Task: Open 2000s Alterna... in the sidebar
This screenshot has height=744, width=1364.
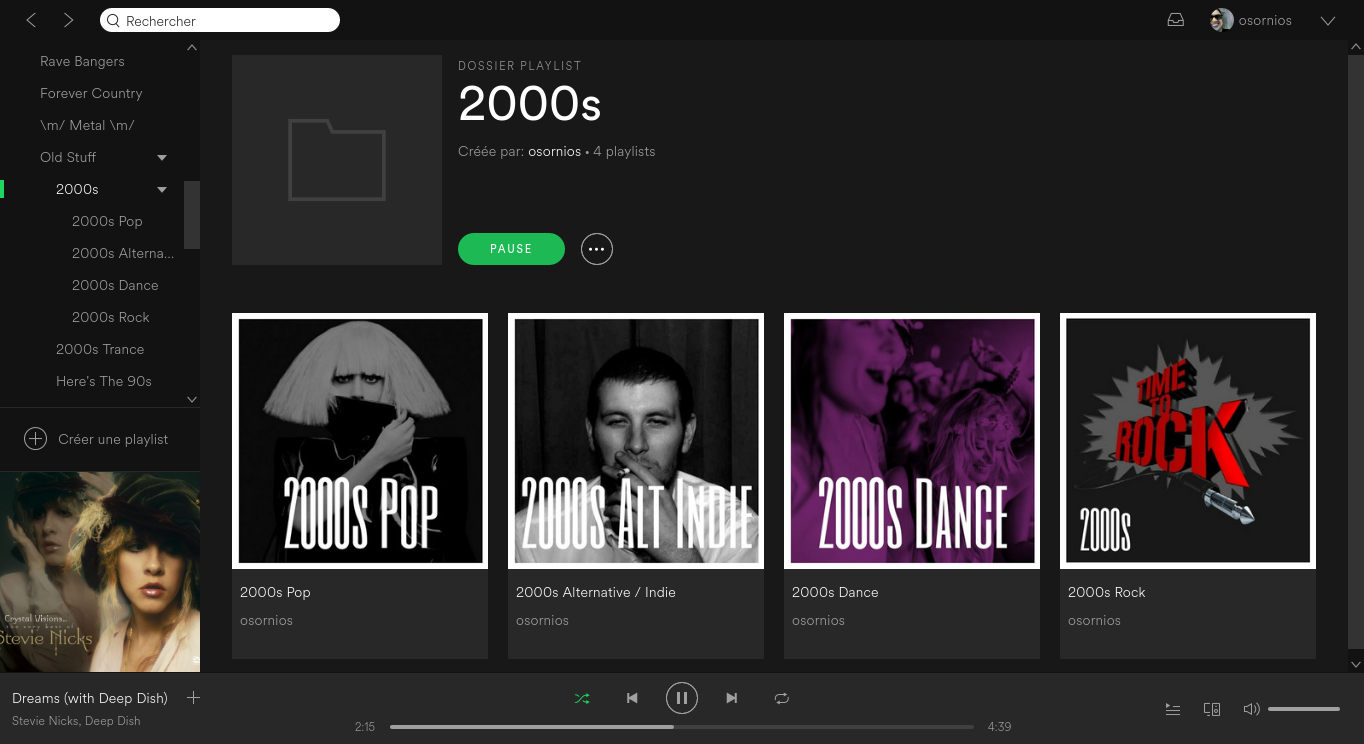Action: click(123, 253)
